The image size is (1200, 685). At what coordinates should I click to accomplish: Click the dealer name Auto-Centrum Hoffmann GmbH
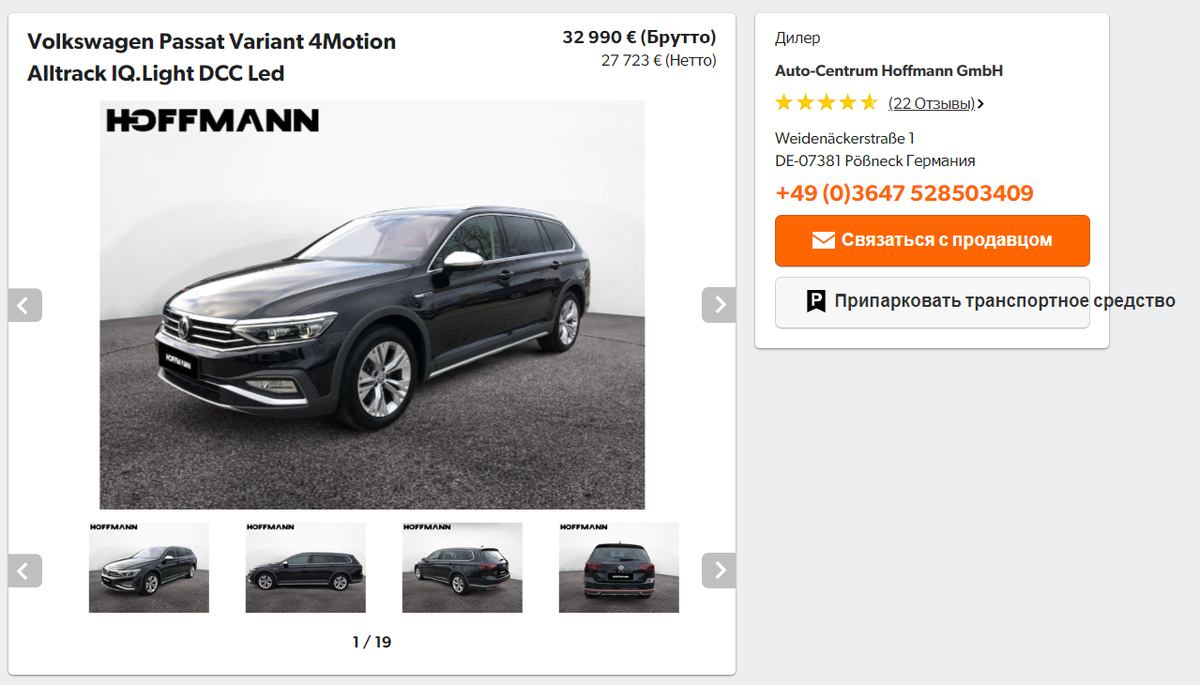(x=889, y=70)
